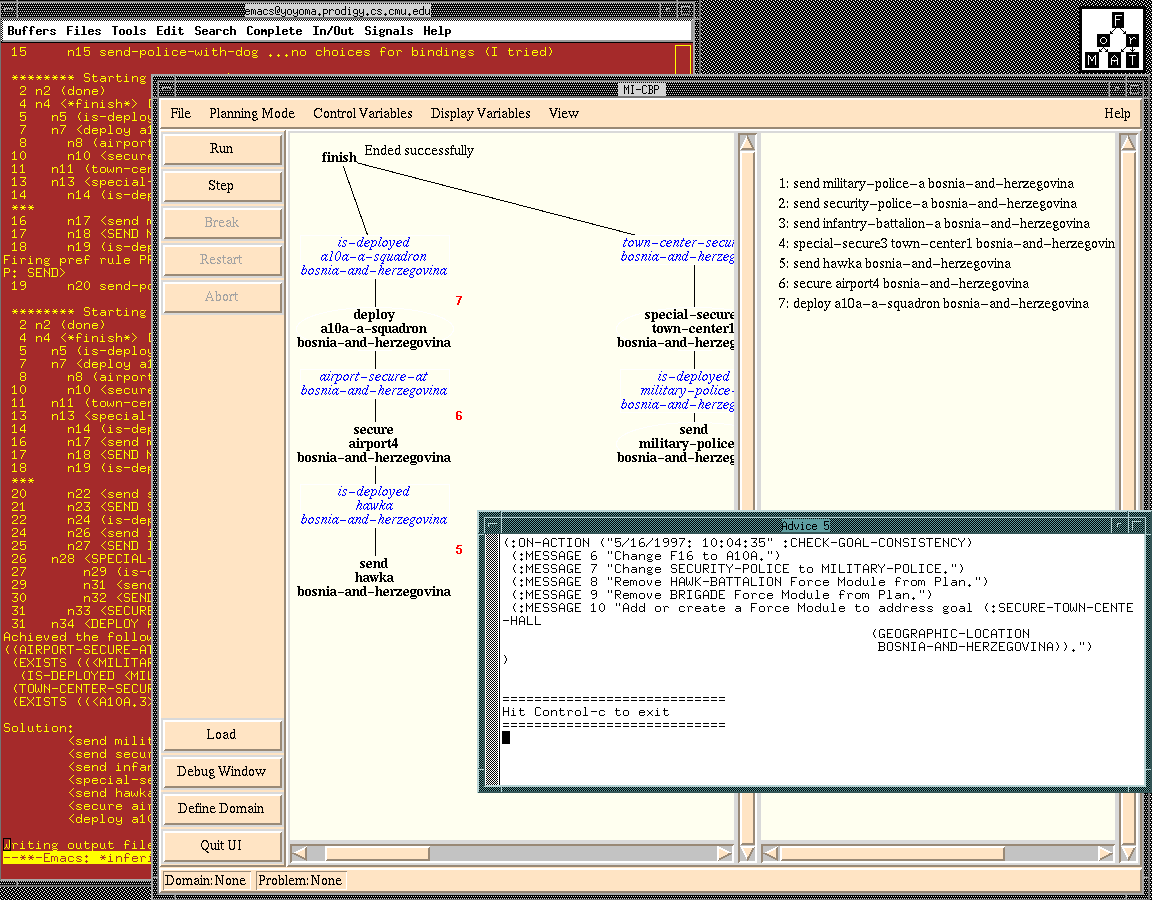Open the Debug Window button

221,771
